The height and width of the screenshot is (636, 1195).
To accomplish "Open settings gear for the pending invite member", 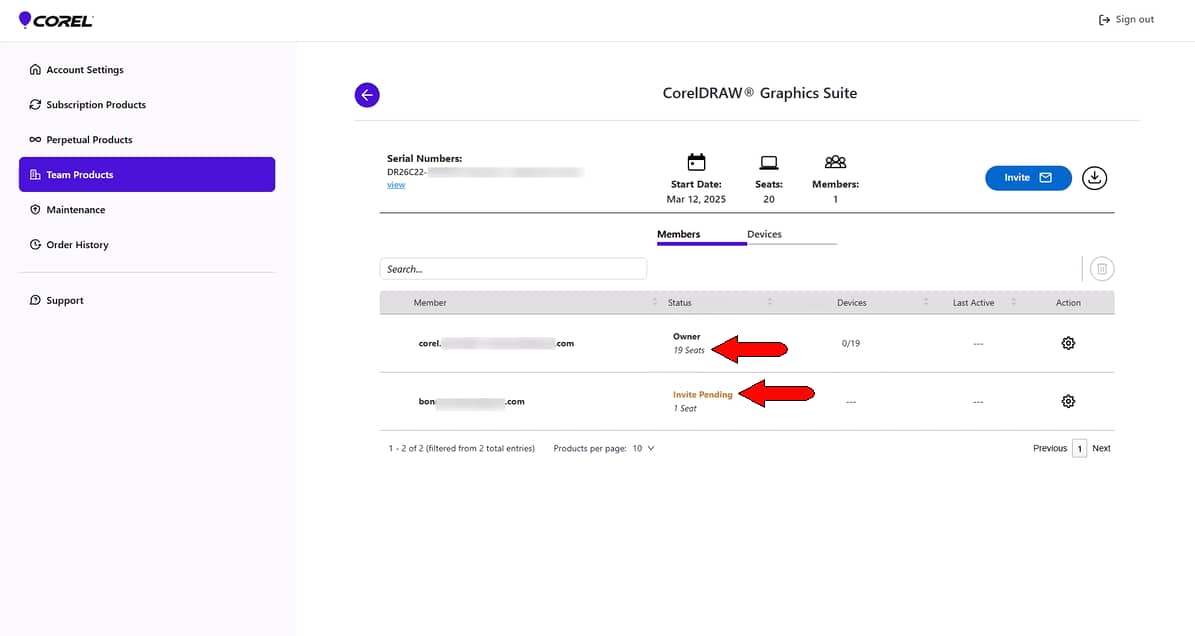I will [x=1068, y=401].
